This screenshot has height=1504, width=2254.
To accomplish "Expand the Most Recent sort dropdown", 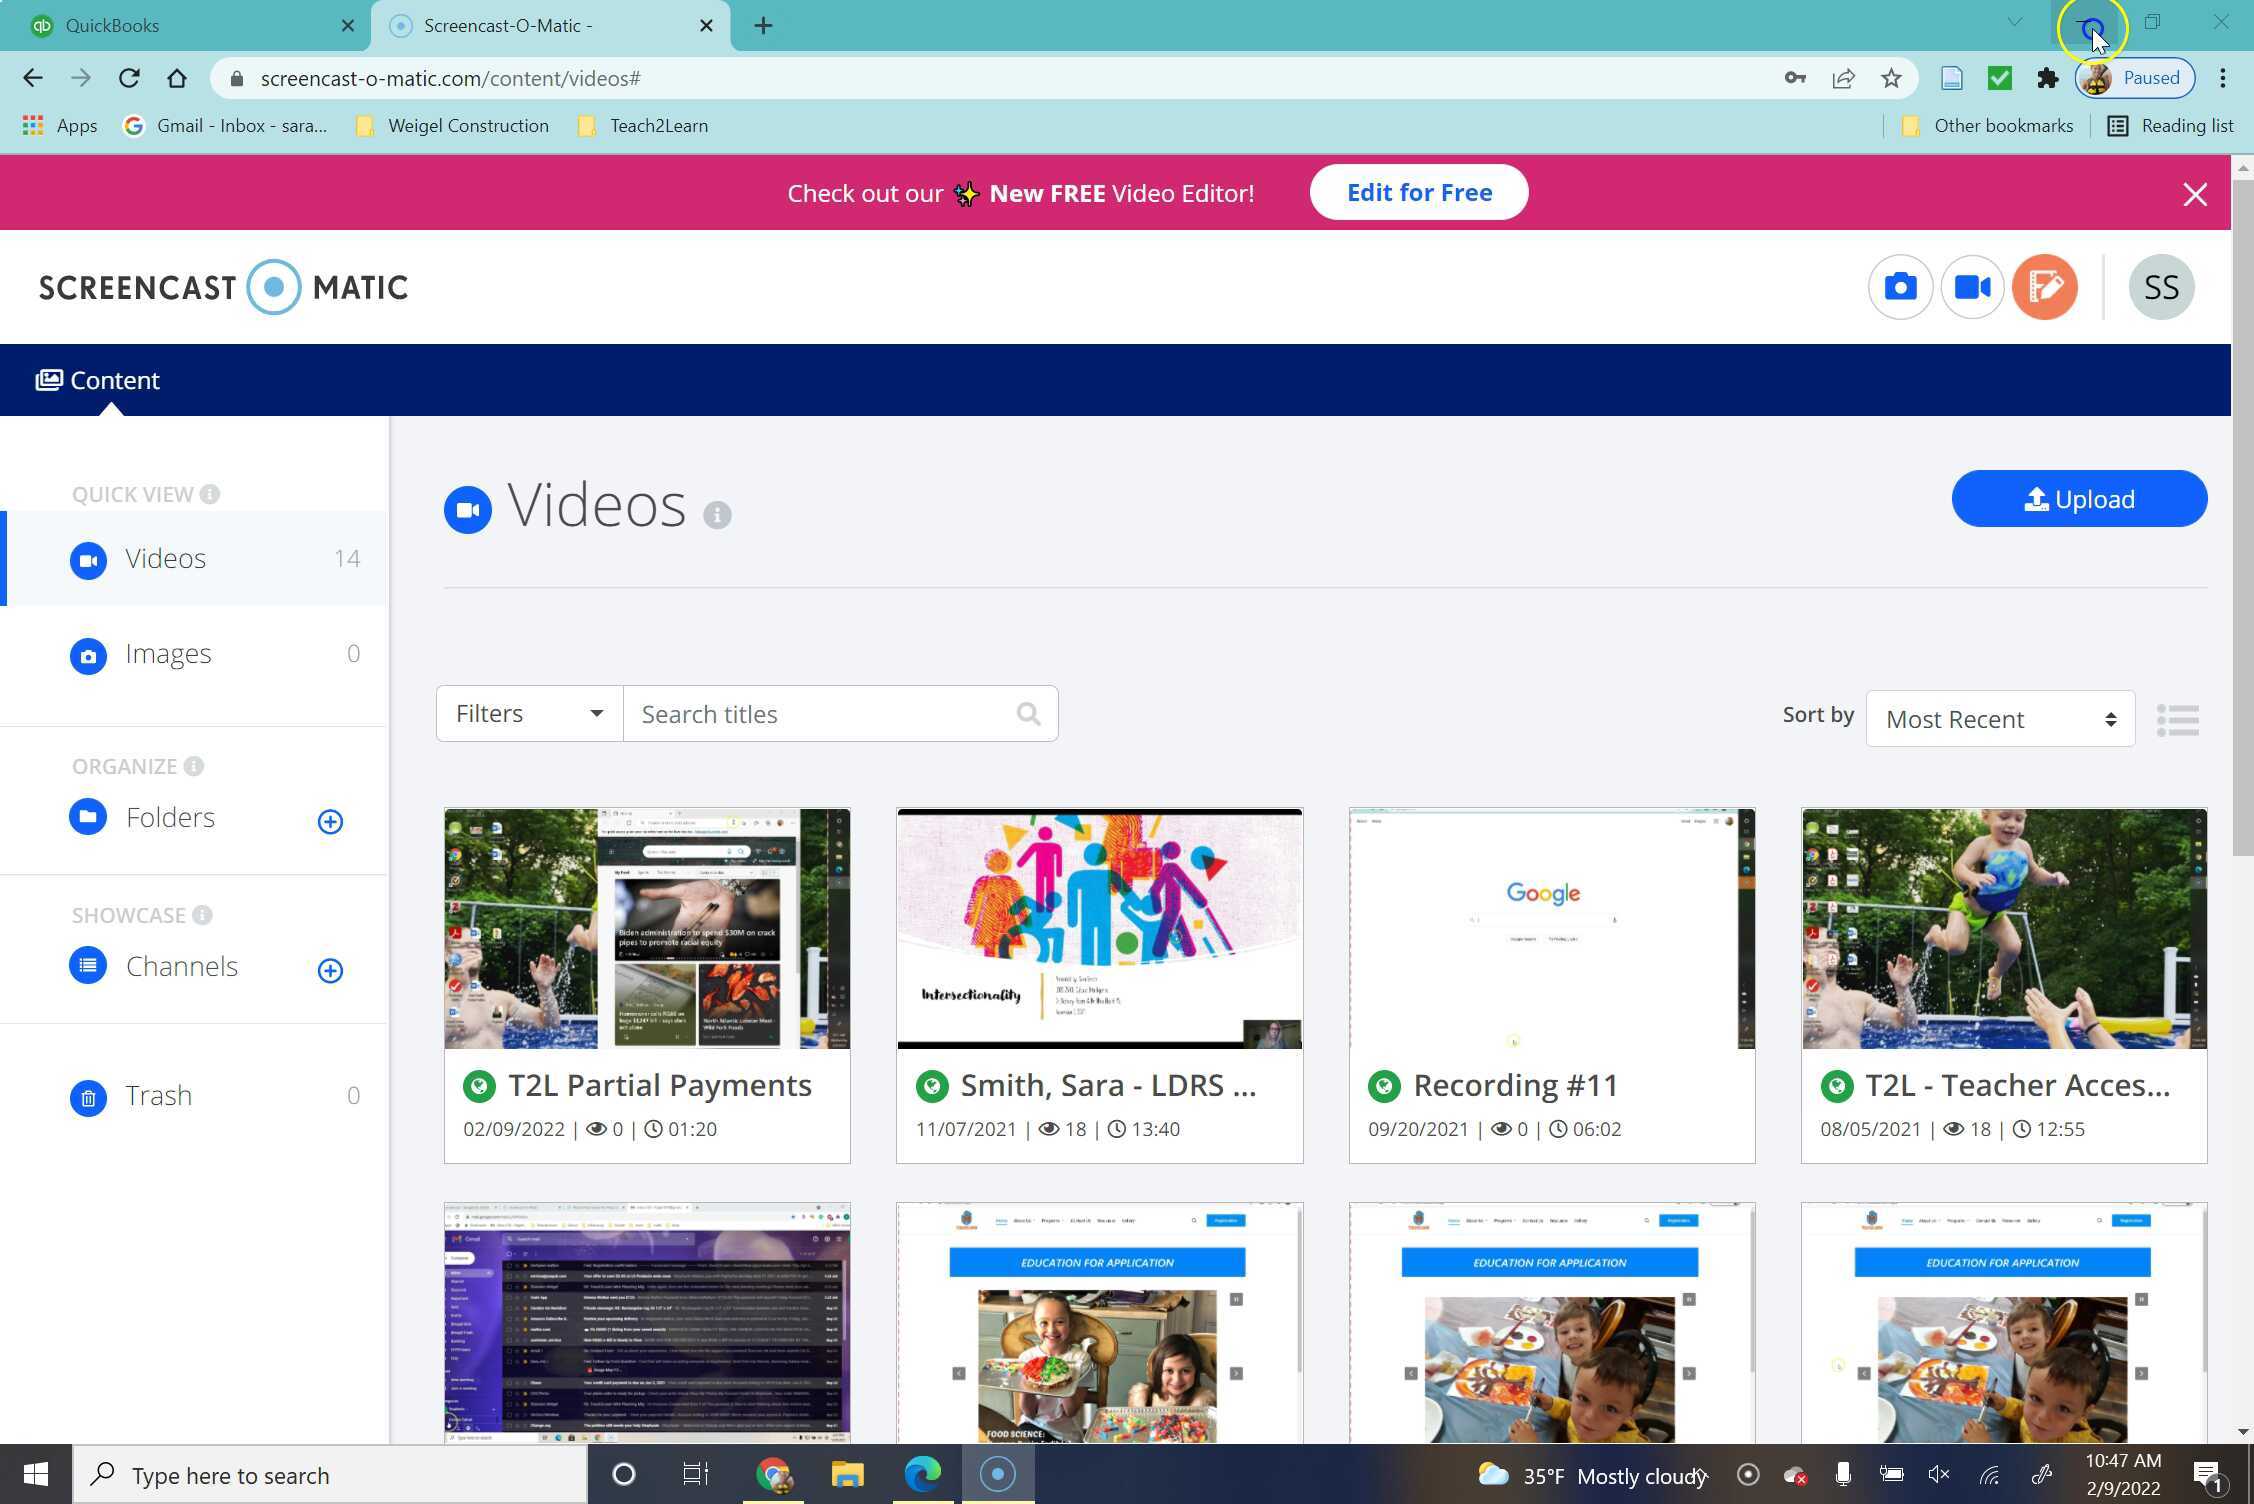I will pyautogui.click(x=2000, y=719).
